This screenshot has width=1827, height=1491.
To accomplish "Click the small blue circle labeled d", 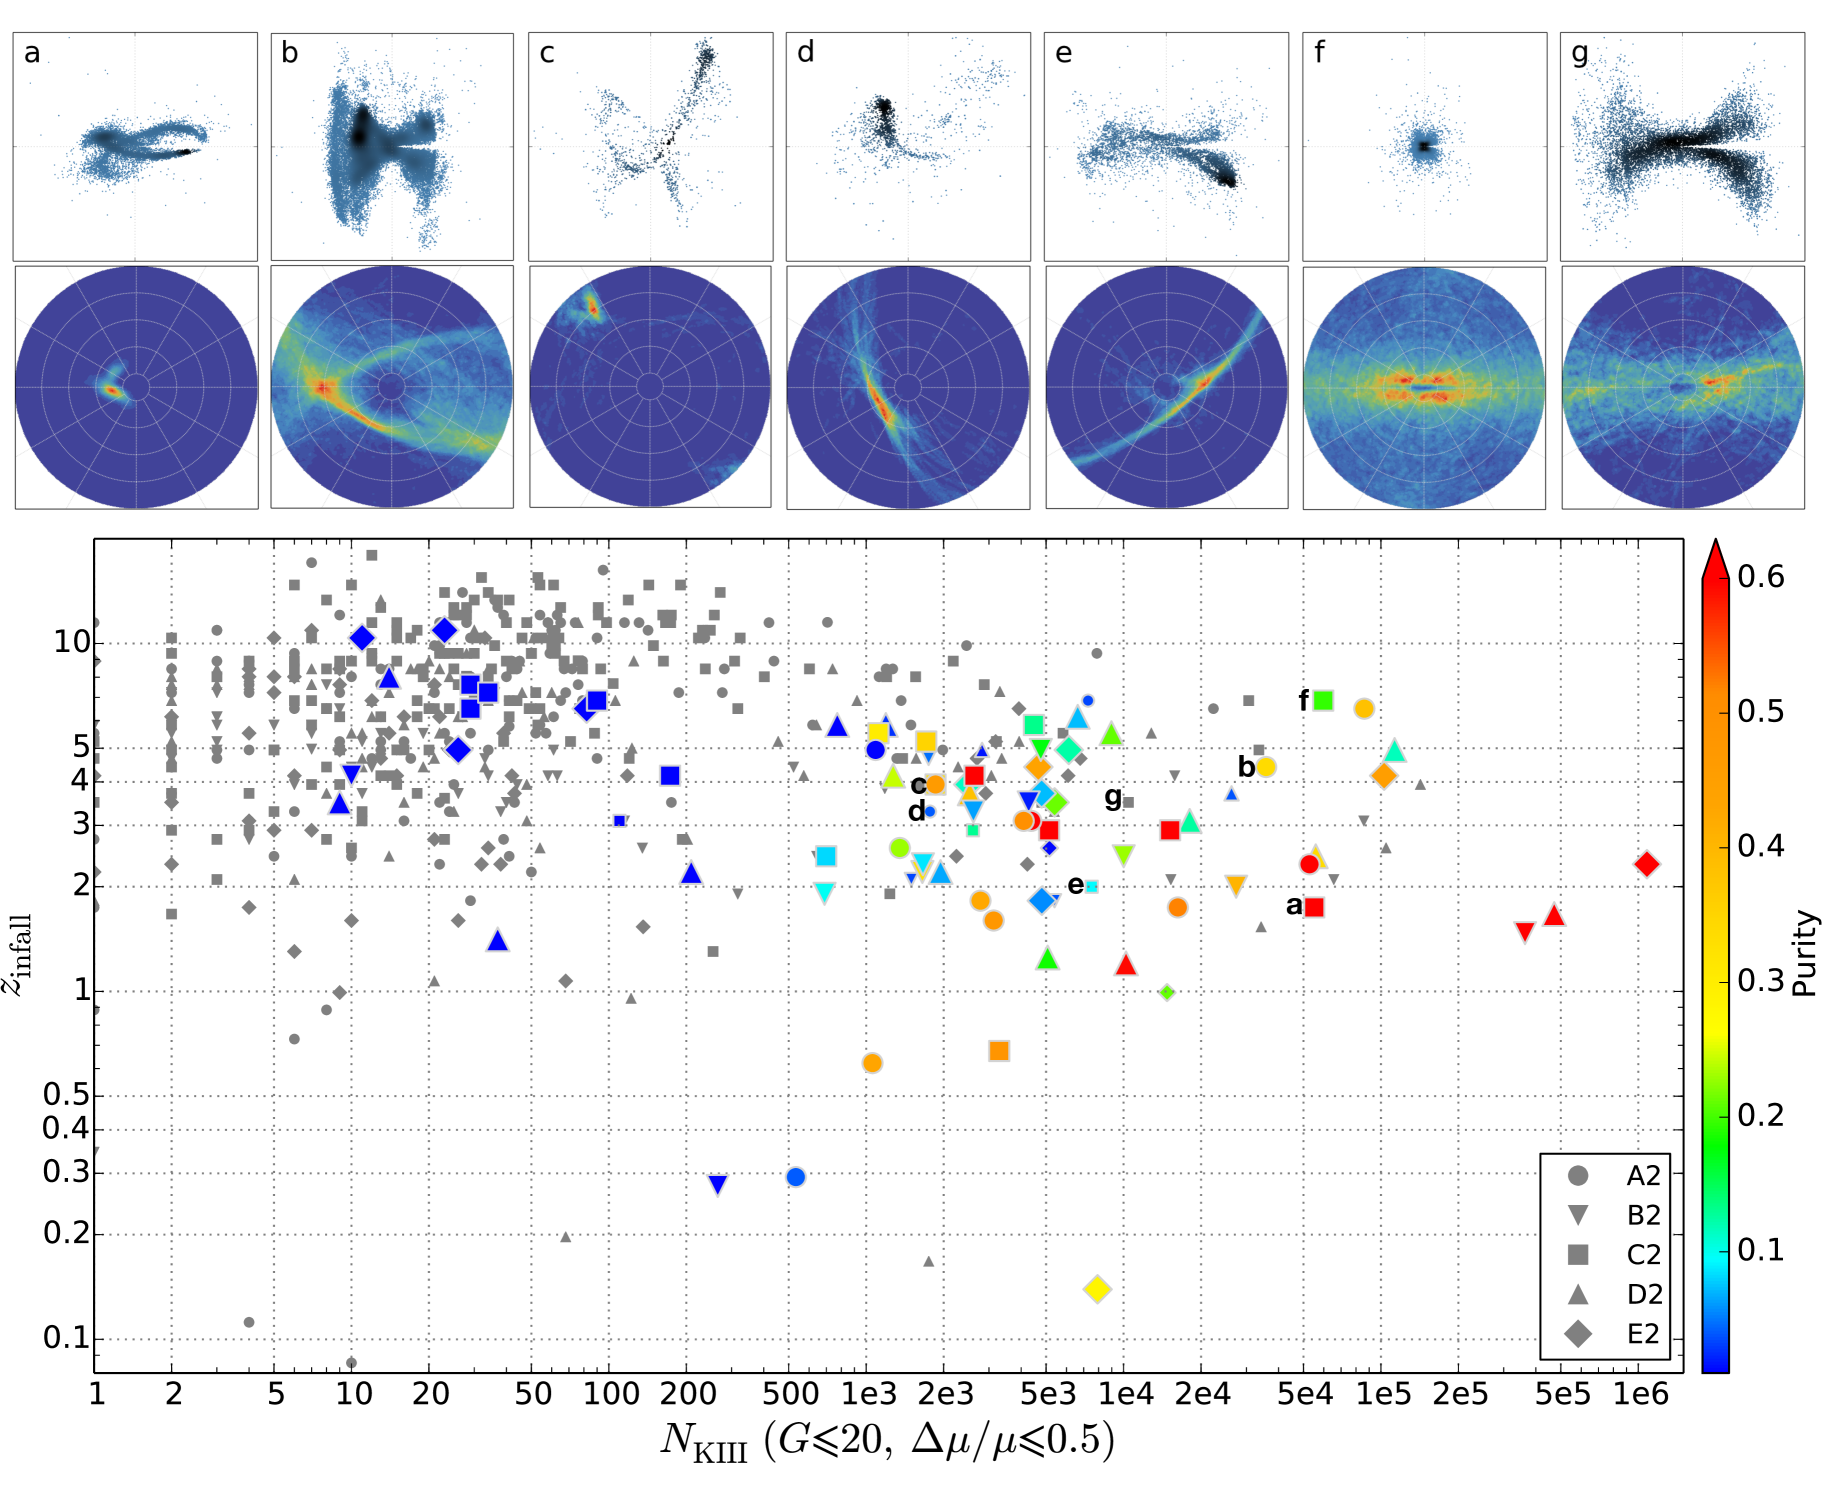I will click(930, 811).
